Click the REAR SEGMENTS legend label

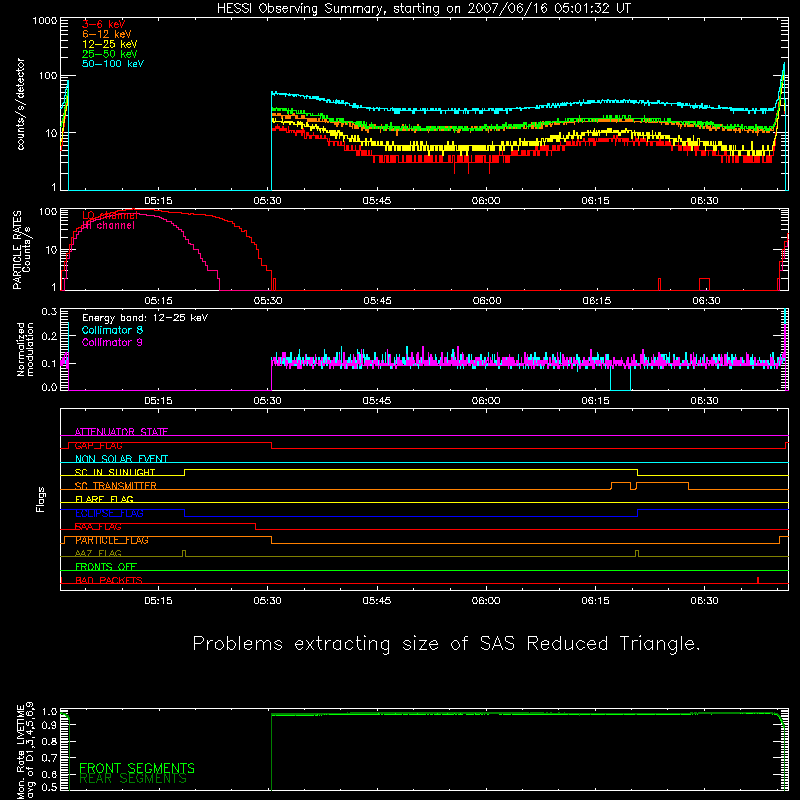tap(133, 779)
